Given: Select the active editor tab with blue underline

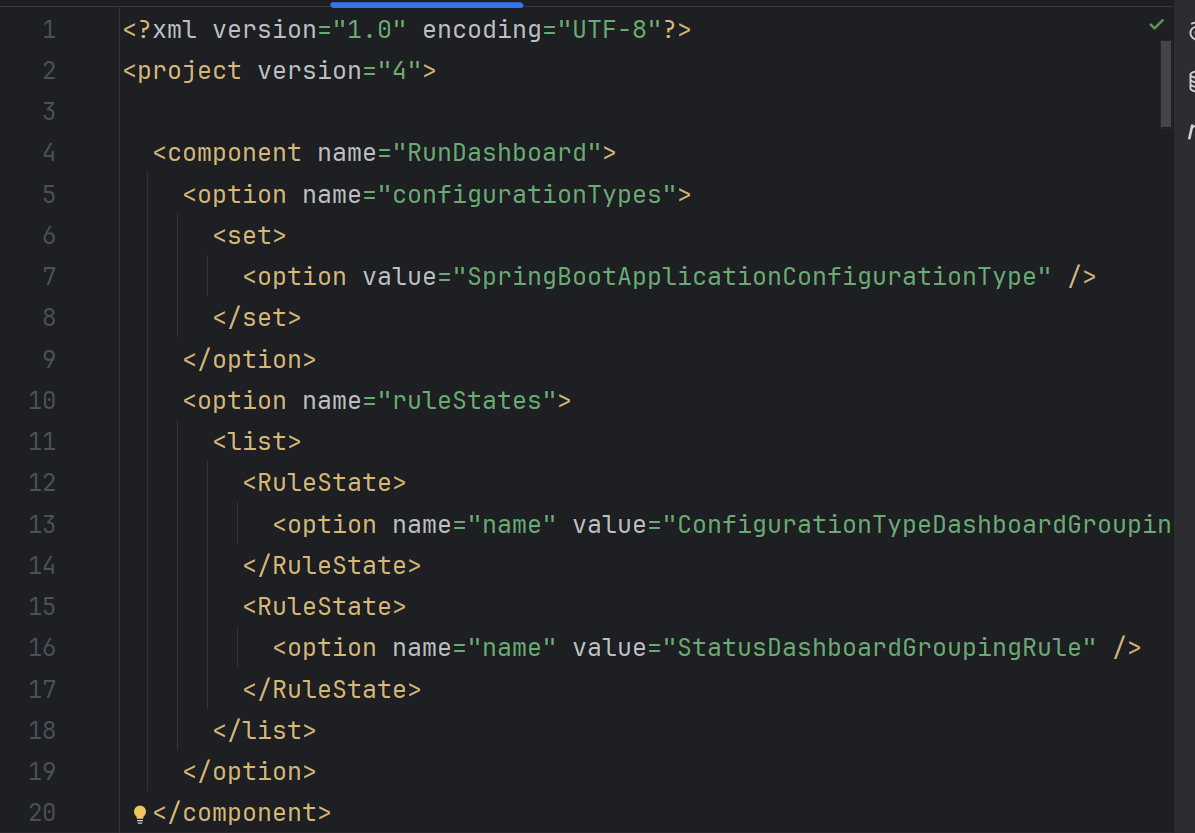Looking at the screenshot, I should (426, 4).
